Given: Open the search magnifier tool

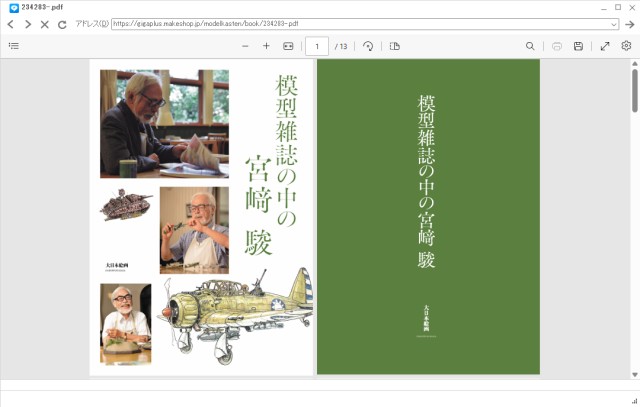Looking at the screenshot, I should click(530, 46).
